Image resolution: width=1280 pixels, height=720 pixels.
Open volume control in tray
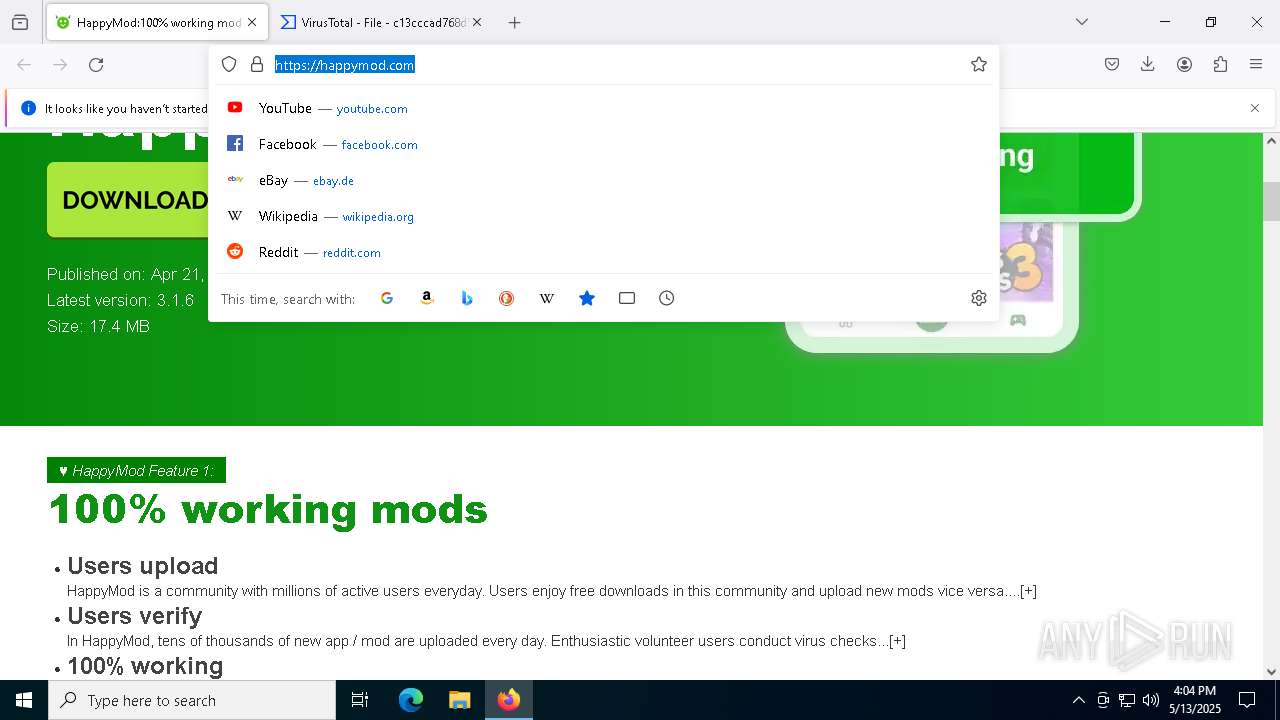click(1151, 700)
